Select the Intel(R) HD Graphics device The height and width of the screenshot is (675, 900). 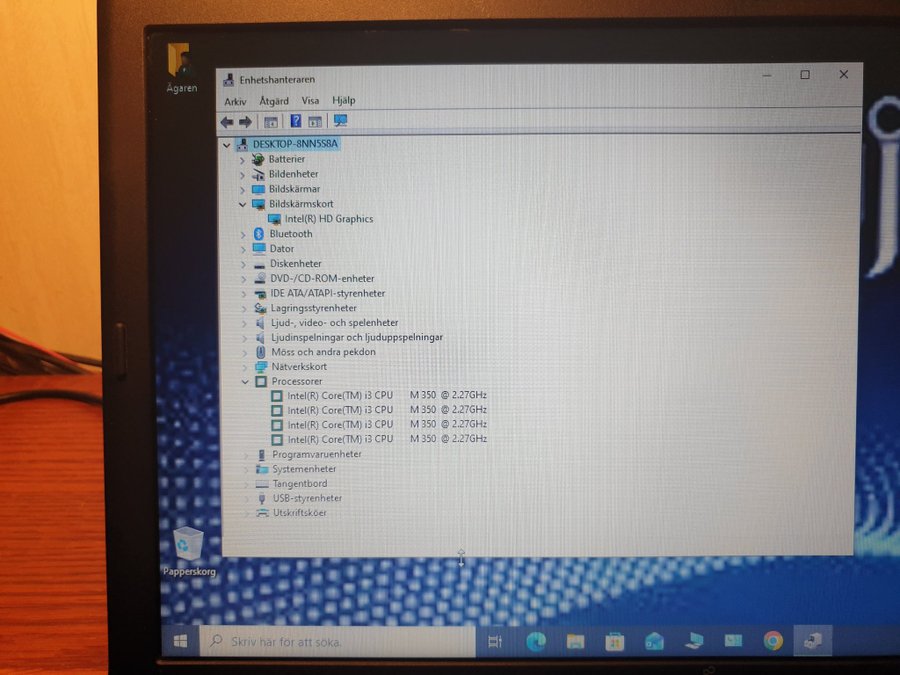(x=328, y=219)
